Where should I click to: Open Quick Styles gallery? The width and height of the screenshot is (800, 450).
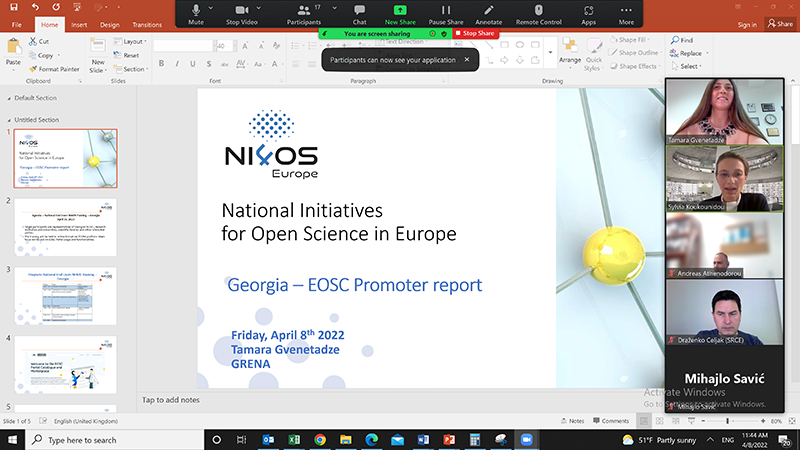tap(593, 55)
